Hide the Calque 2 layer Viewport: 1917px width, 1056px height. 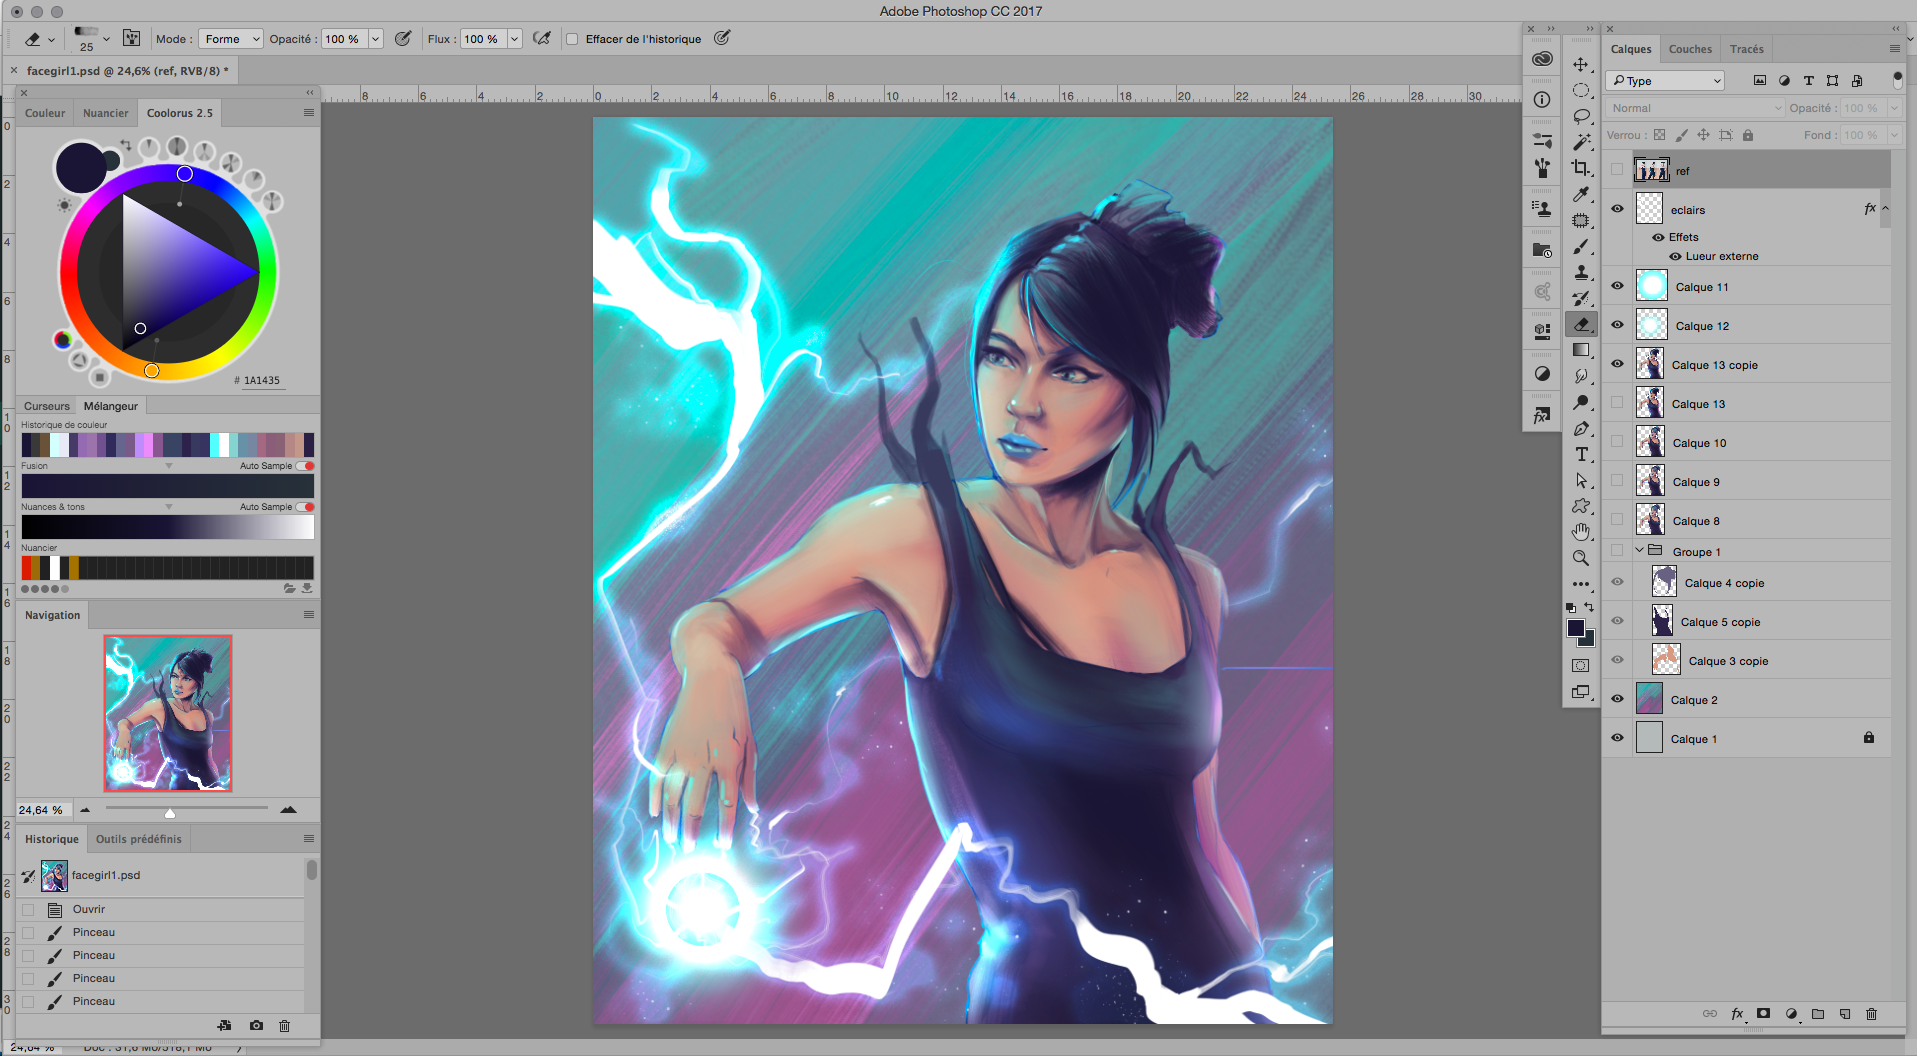[1617, 699]
